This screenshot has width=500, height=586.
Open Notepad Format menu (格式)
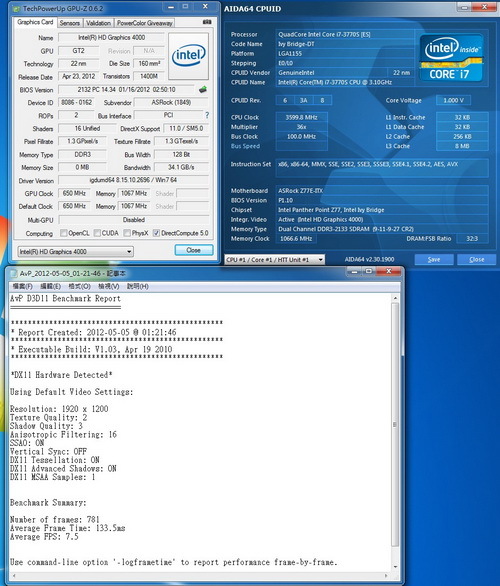[79, 286]
